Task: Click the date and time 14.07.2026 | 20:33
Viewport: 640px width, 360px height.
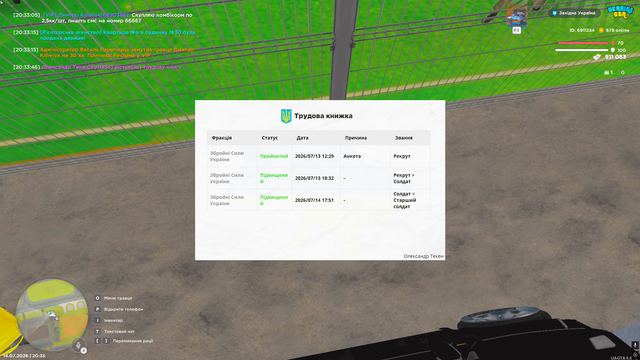Action: [24, 356]
